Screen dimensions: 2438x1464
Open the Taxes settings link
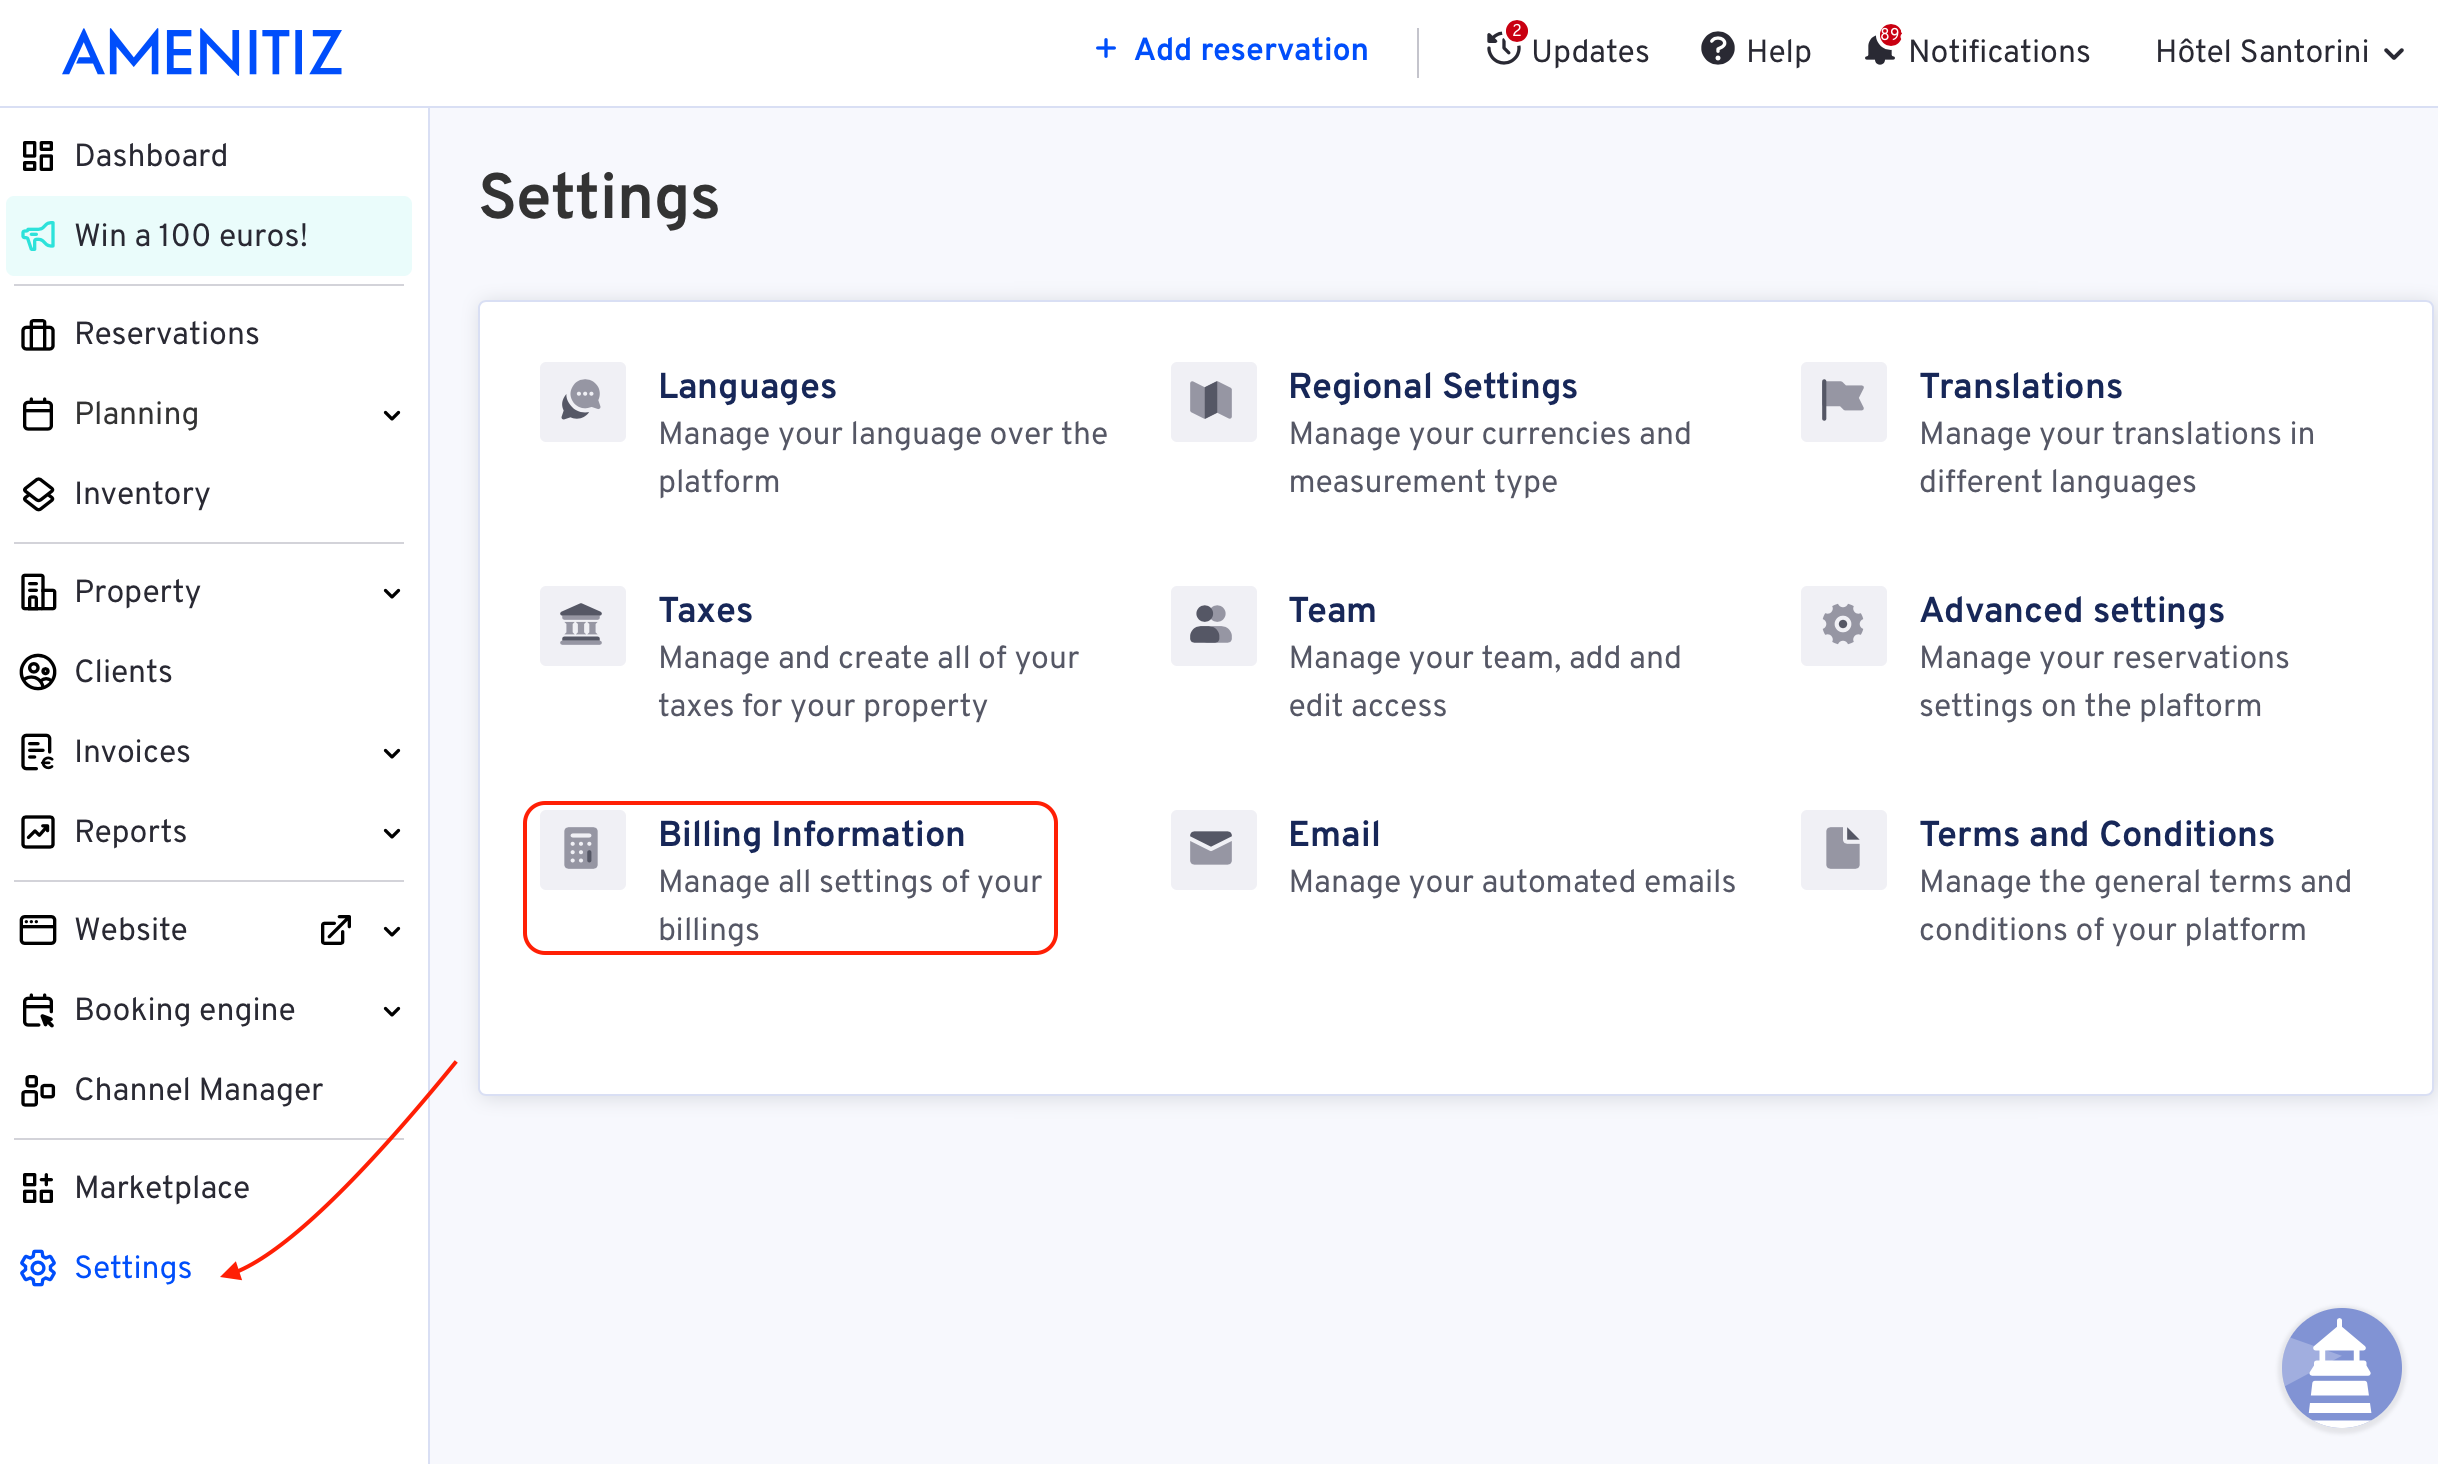pyautogui.click(x=705, y=610)
